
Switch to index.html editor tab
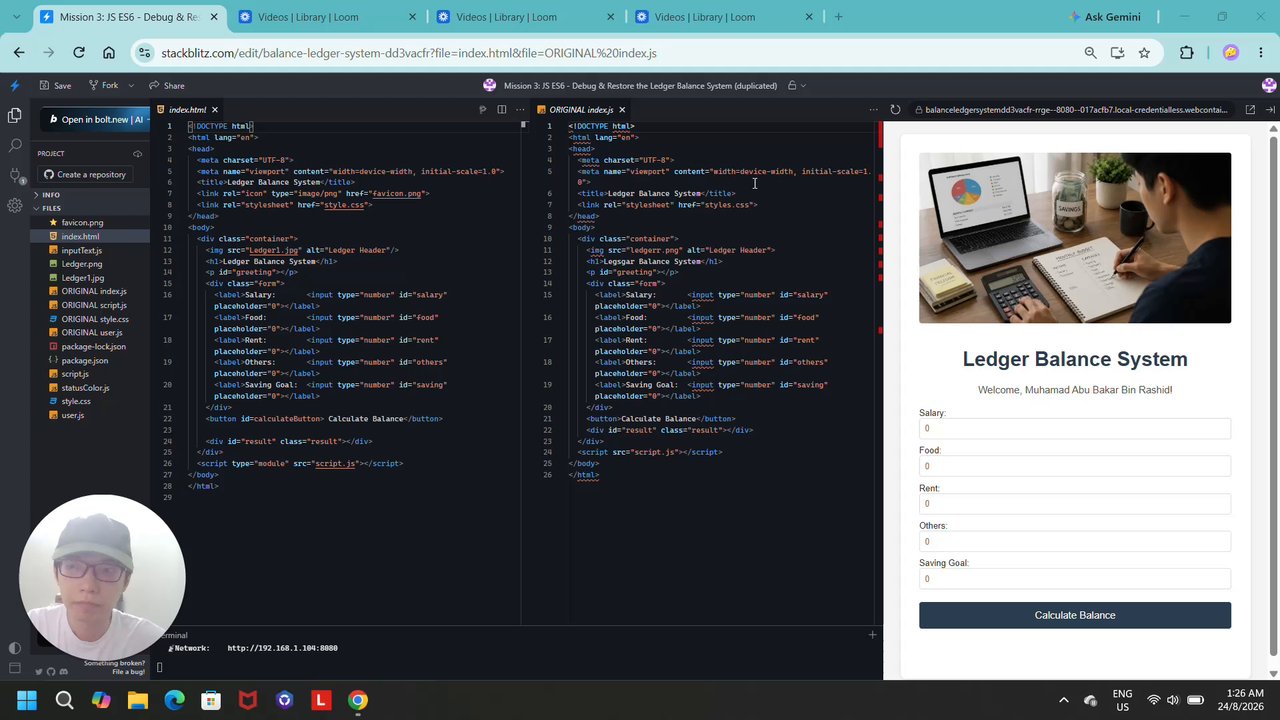[187, 110]
